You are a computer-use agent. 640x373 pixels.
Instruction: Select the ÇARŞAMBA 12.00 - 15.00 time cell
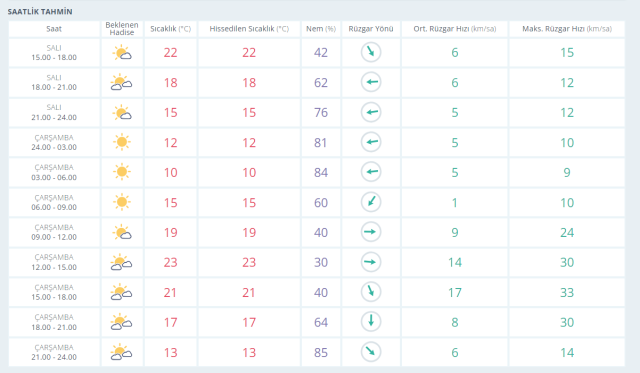tap(54, 262)
